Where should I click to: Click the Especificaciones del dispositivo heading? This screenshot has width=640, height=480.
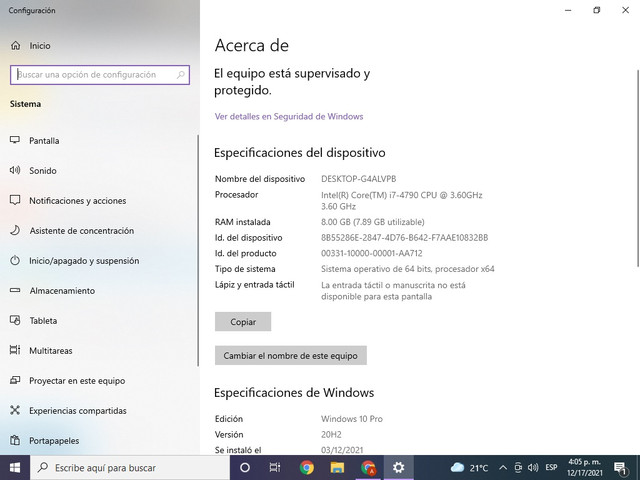click(300, 153)
